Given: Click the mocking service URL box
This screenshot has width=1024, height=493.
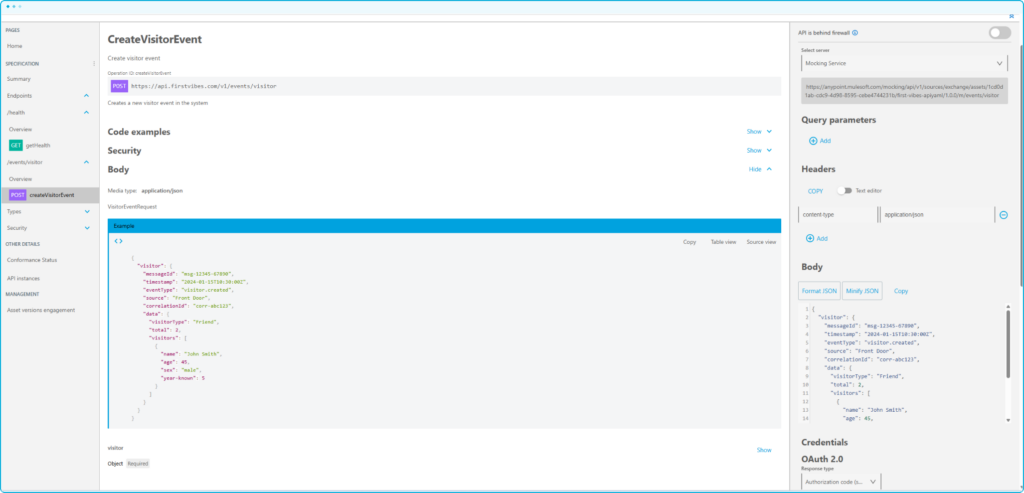Looking at the screenshot, I should click(x=904, y=91).
